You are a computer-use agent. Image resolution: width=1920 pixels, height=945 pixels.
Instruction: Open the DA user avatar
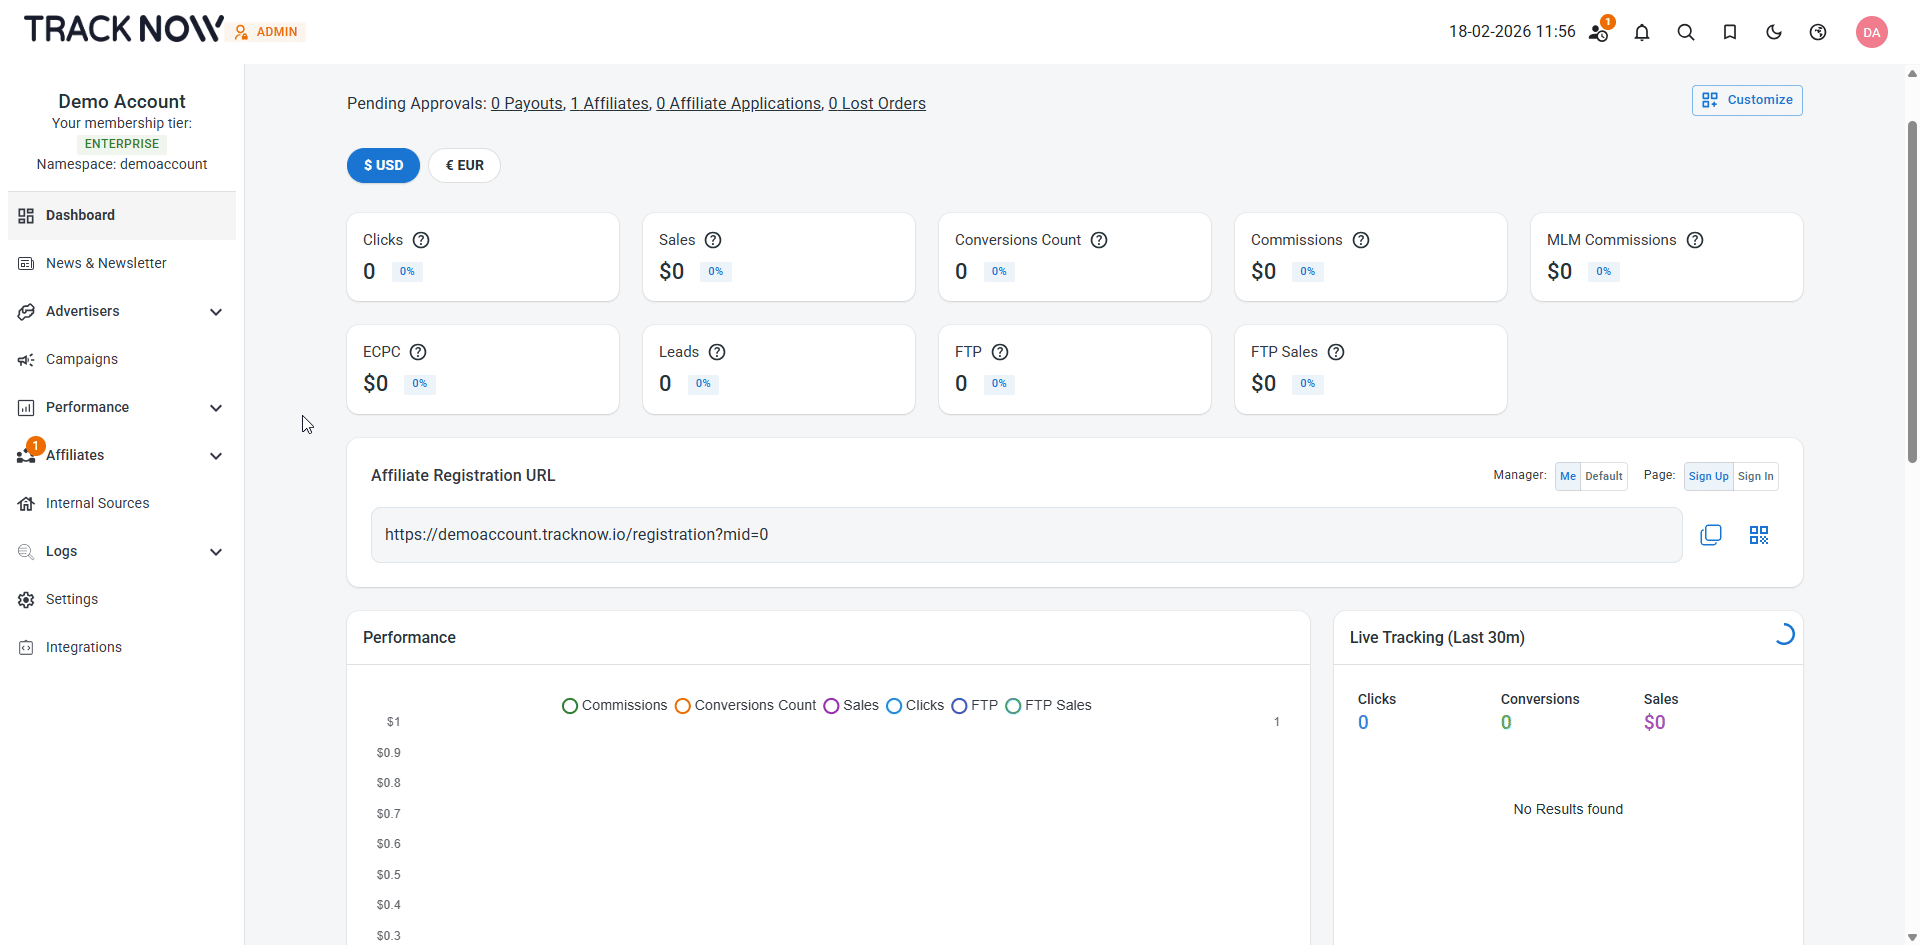tap(1871, 32)
